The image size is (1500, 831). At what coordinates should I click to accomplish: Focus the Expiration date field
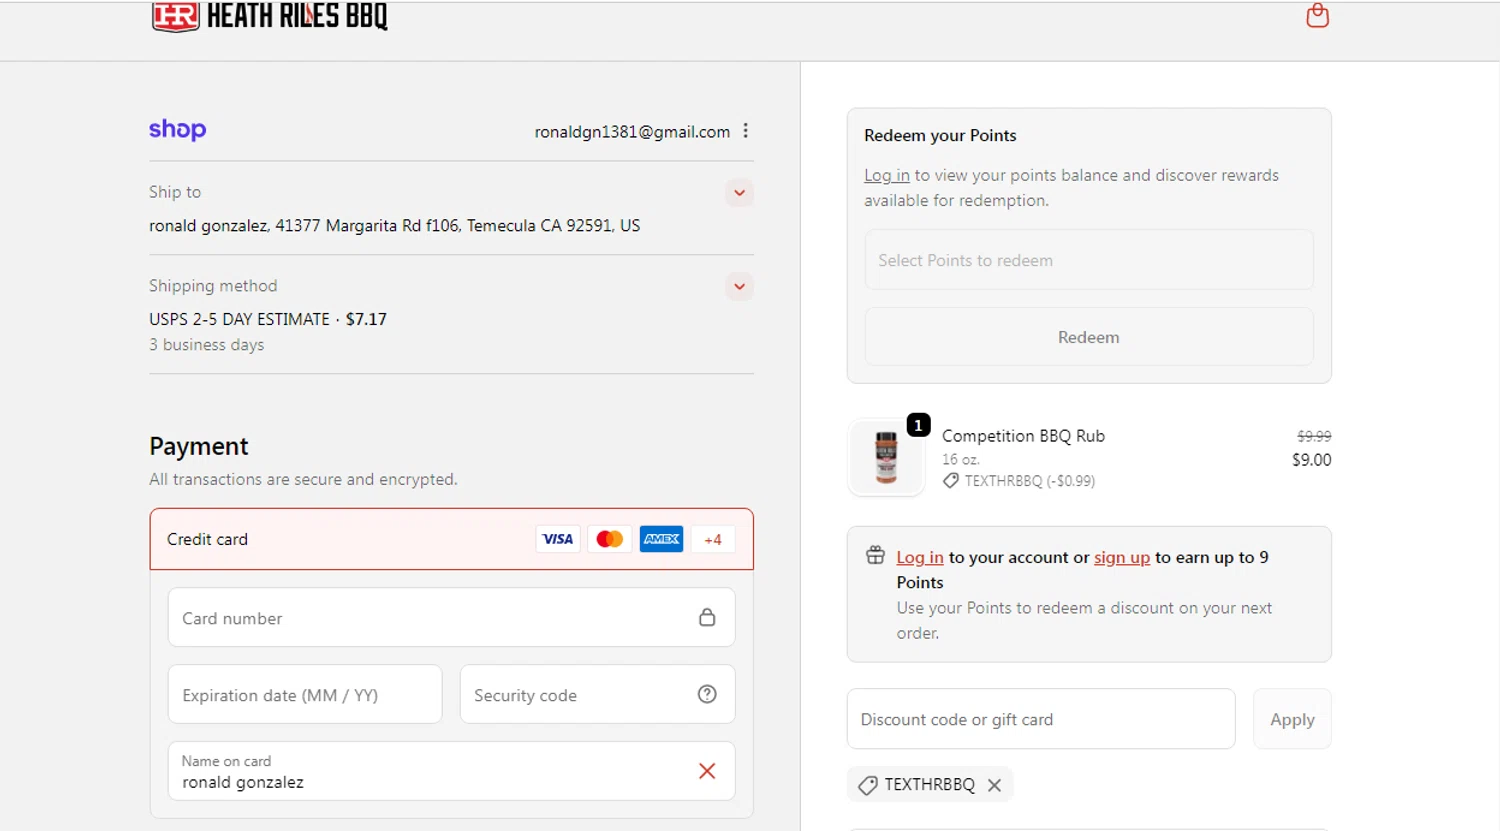(x=305, y=695)
